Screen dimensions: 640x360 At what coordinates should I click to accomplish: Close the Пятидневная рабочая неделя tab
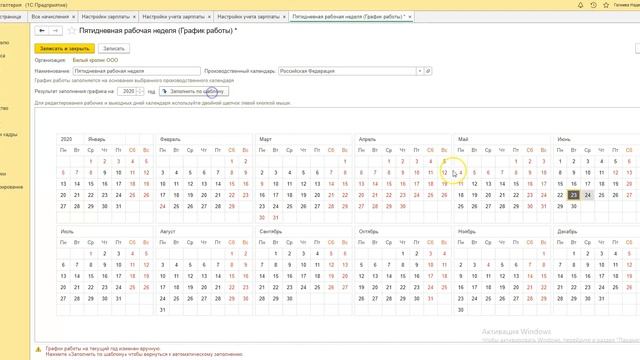(x=410, y=17)
